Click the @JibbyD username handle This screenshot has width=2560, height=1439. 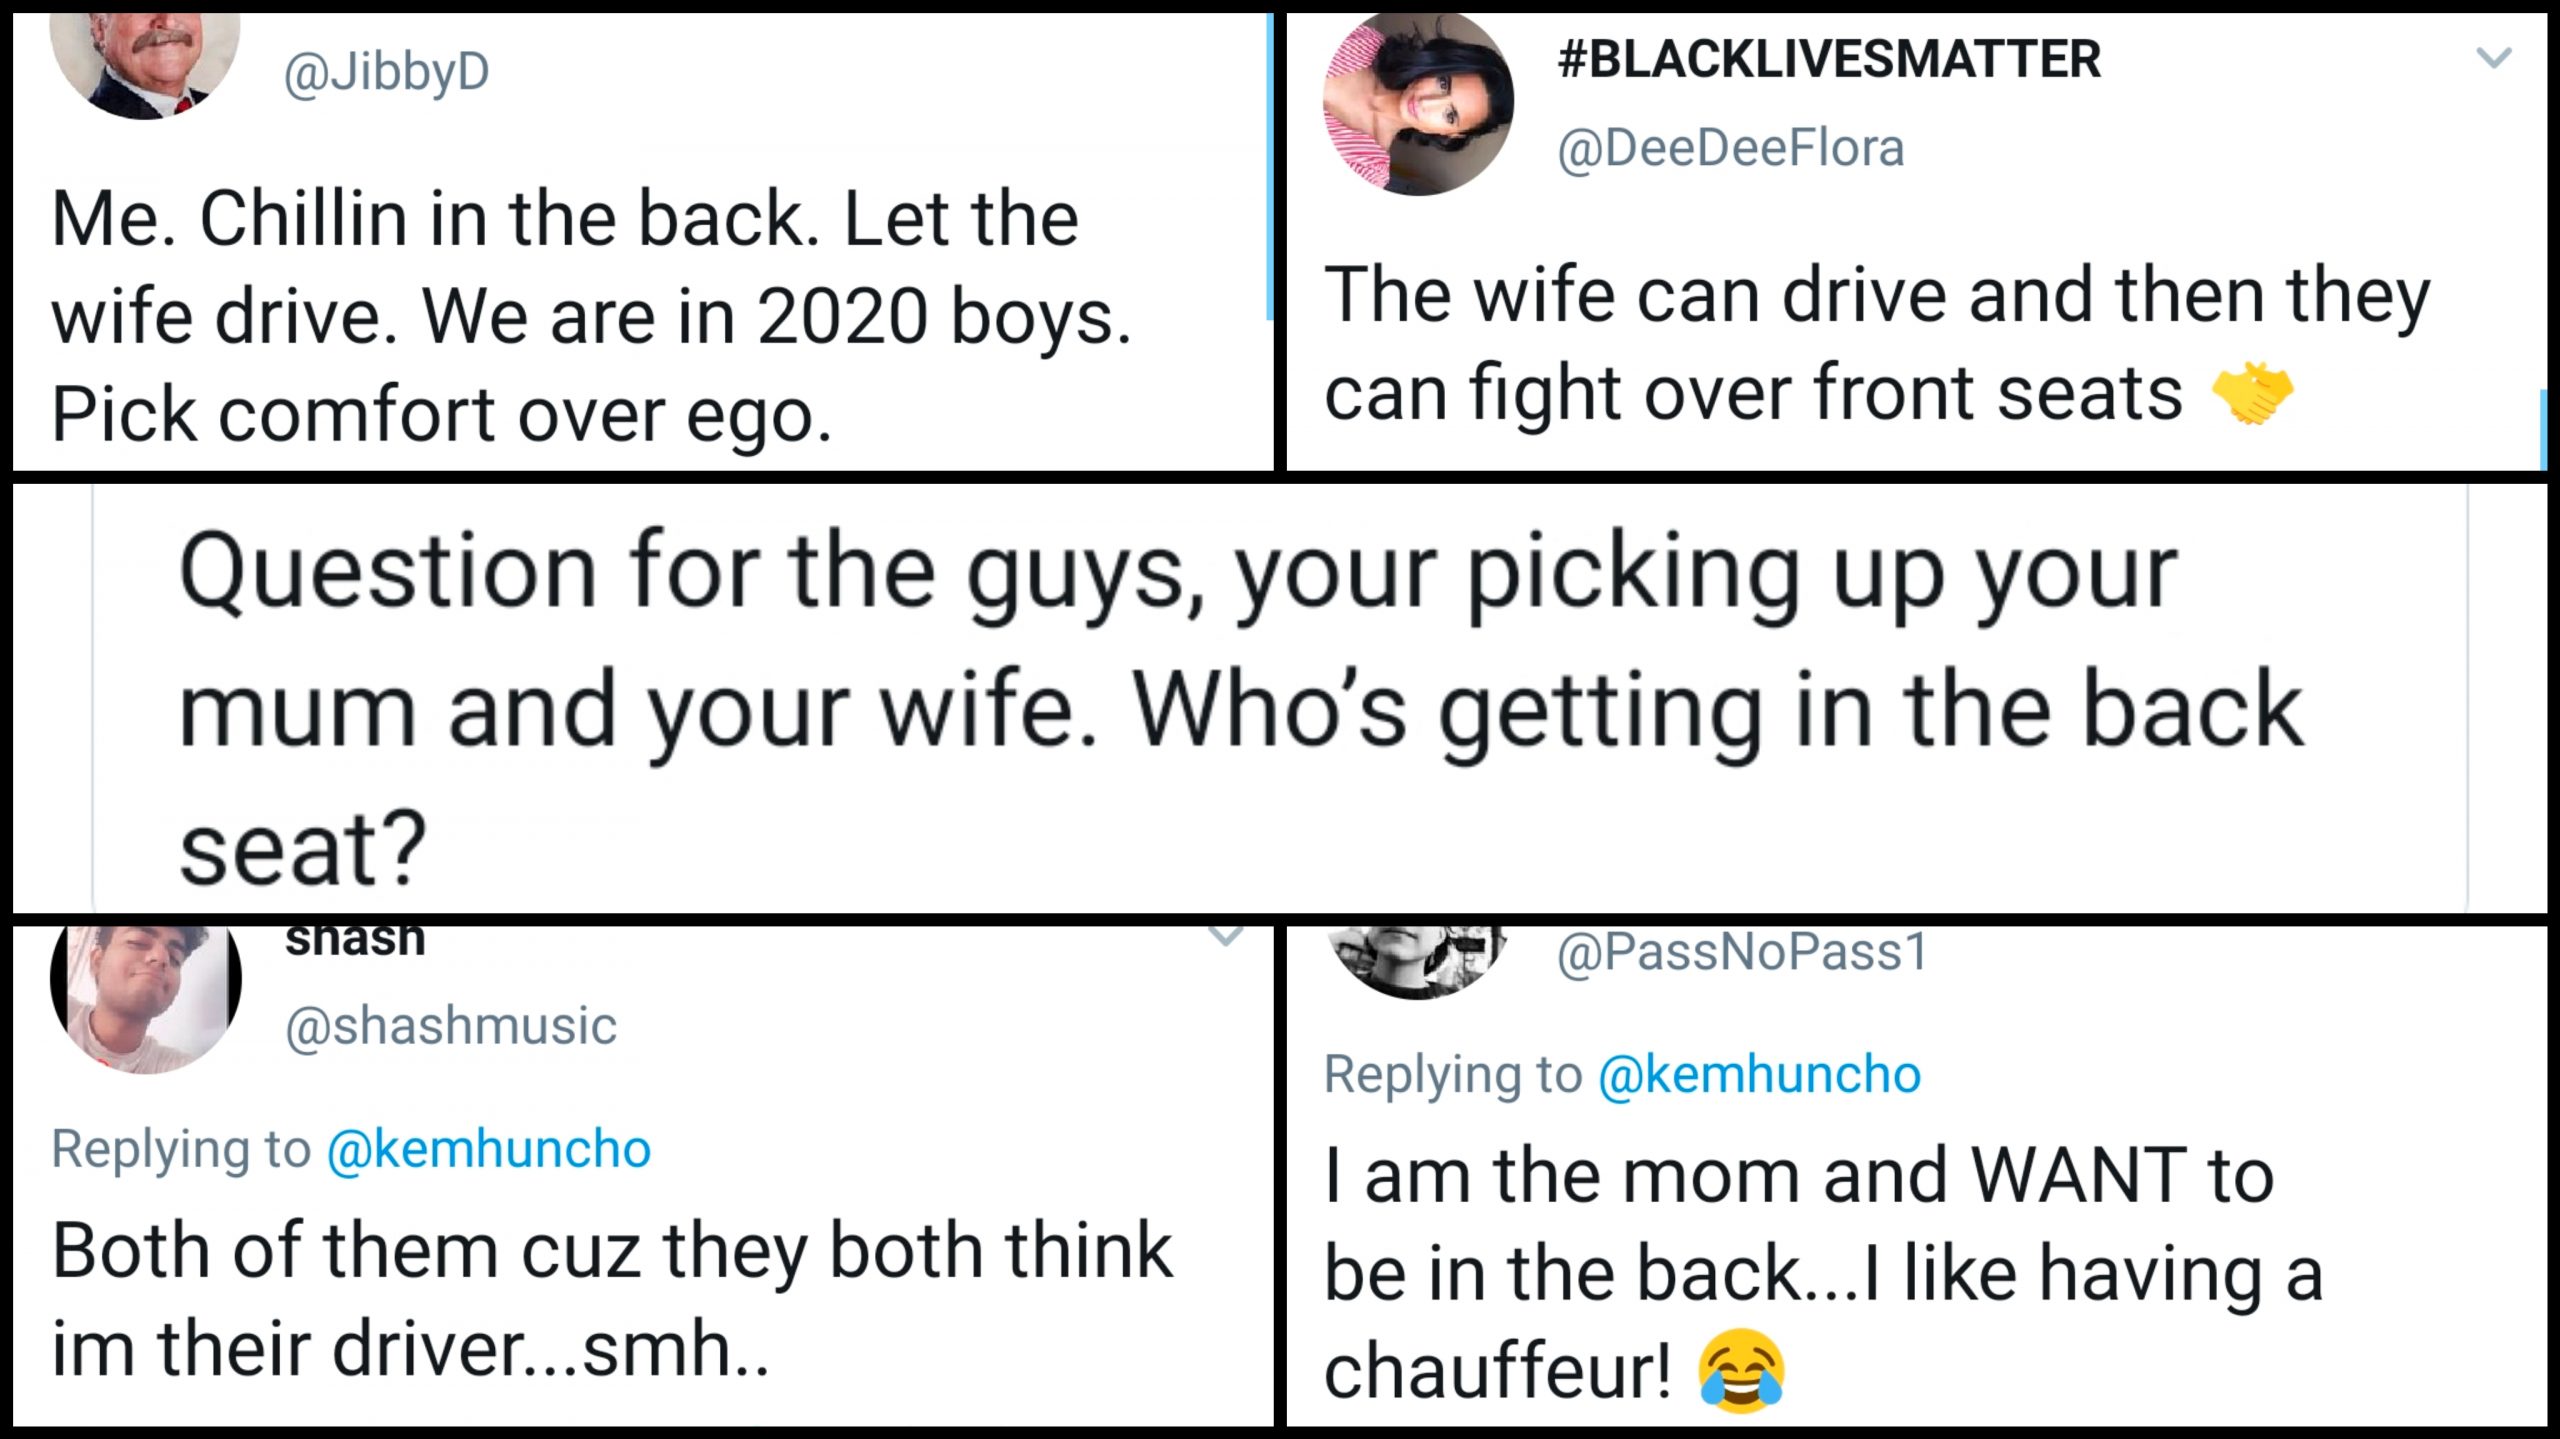[385, 70]
